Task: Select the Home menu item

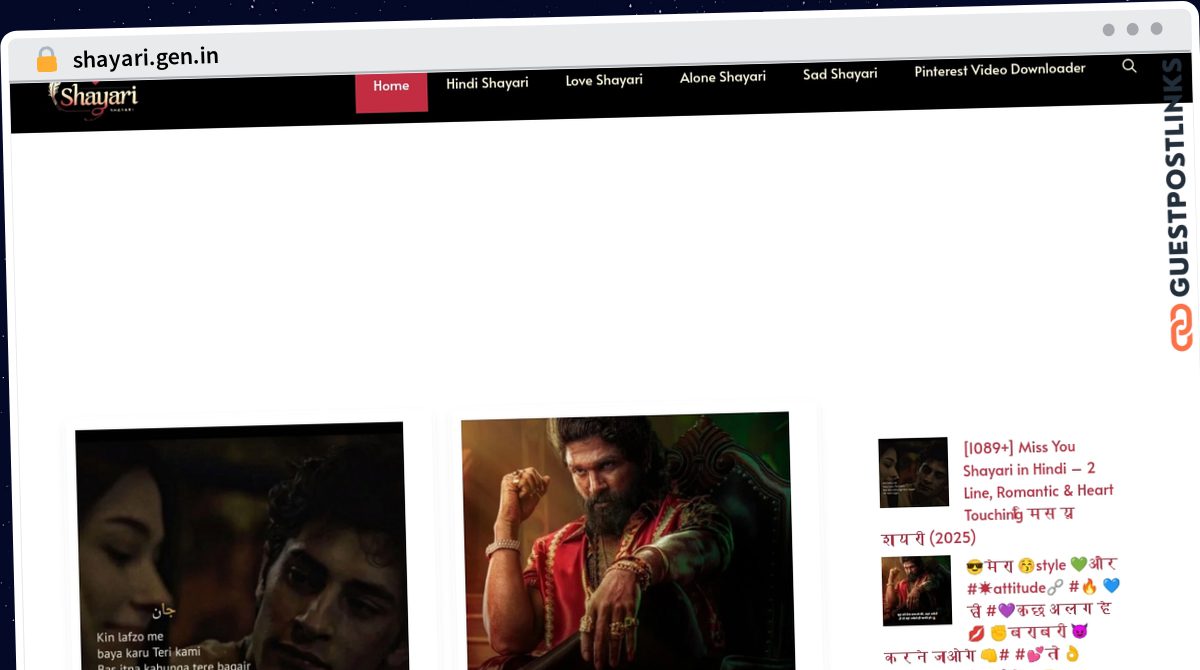Action: 391,87
